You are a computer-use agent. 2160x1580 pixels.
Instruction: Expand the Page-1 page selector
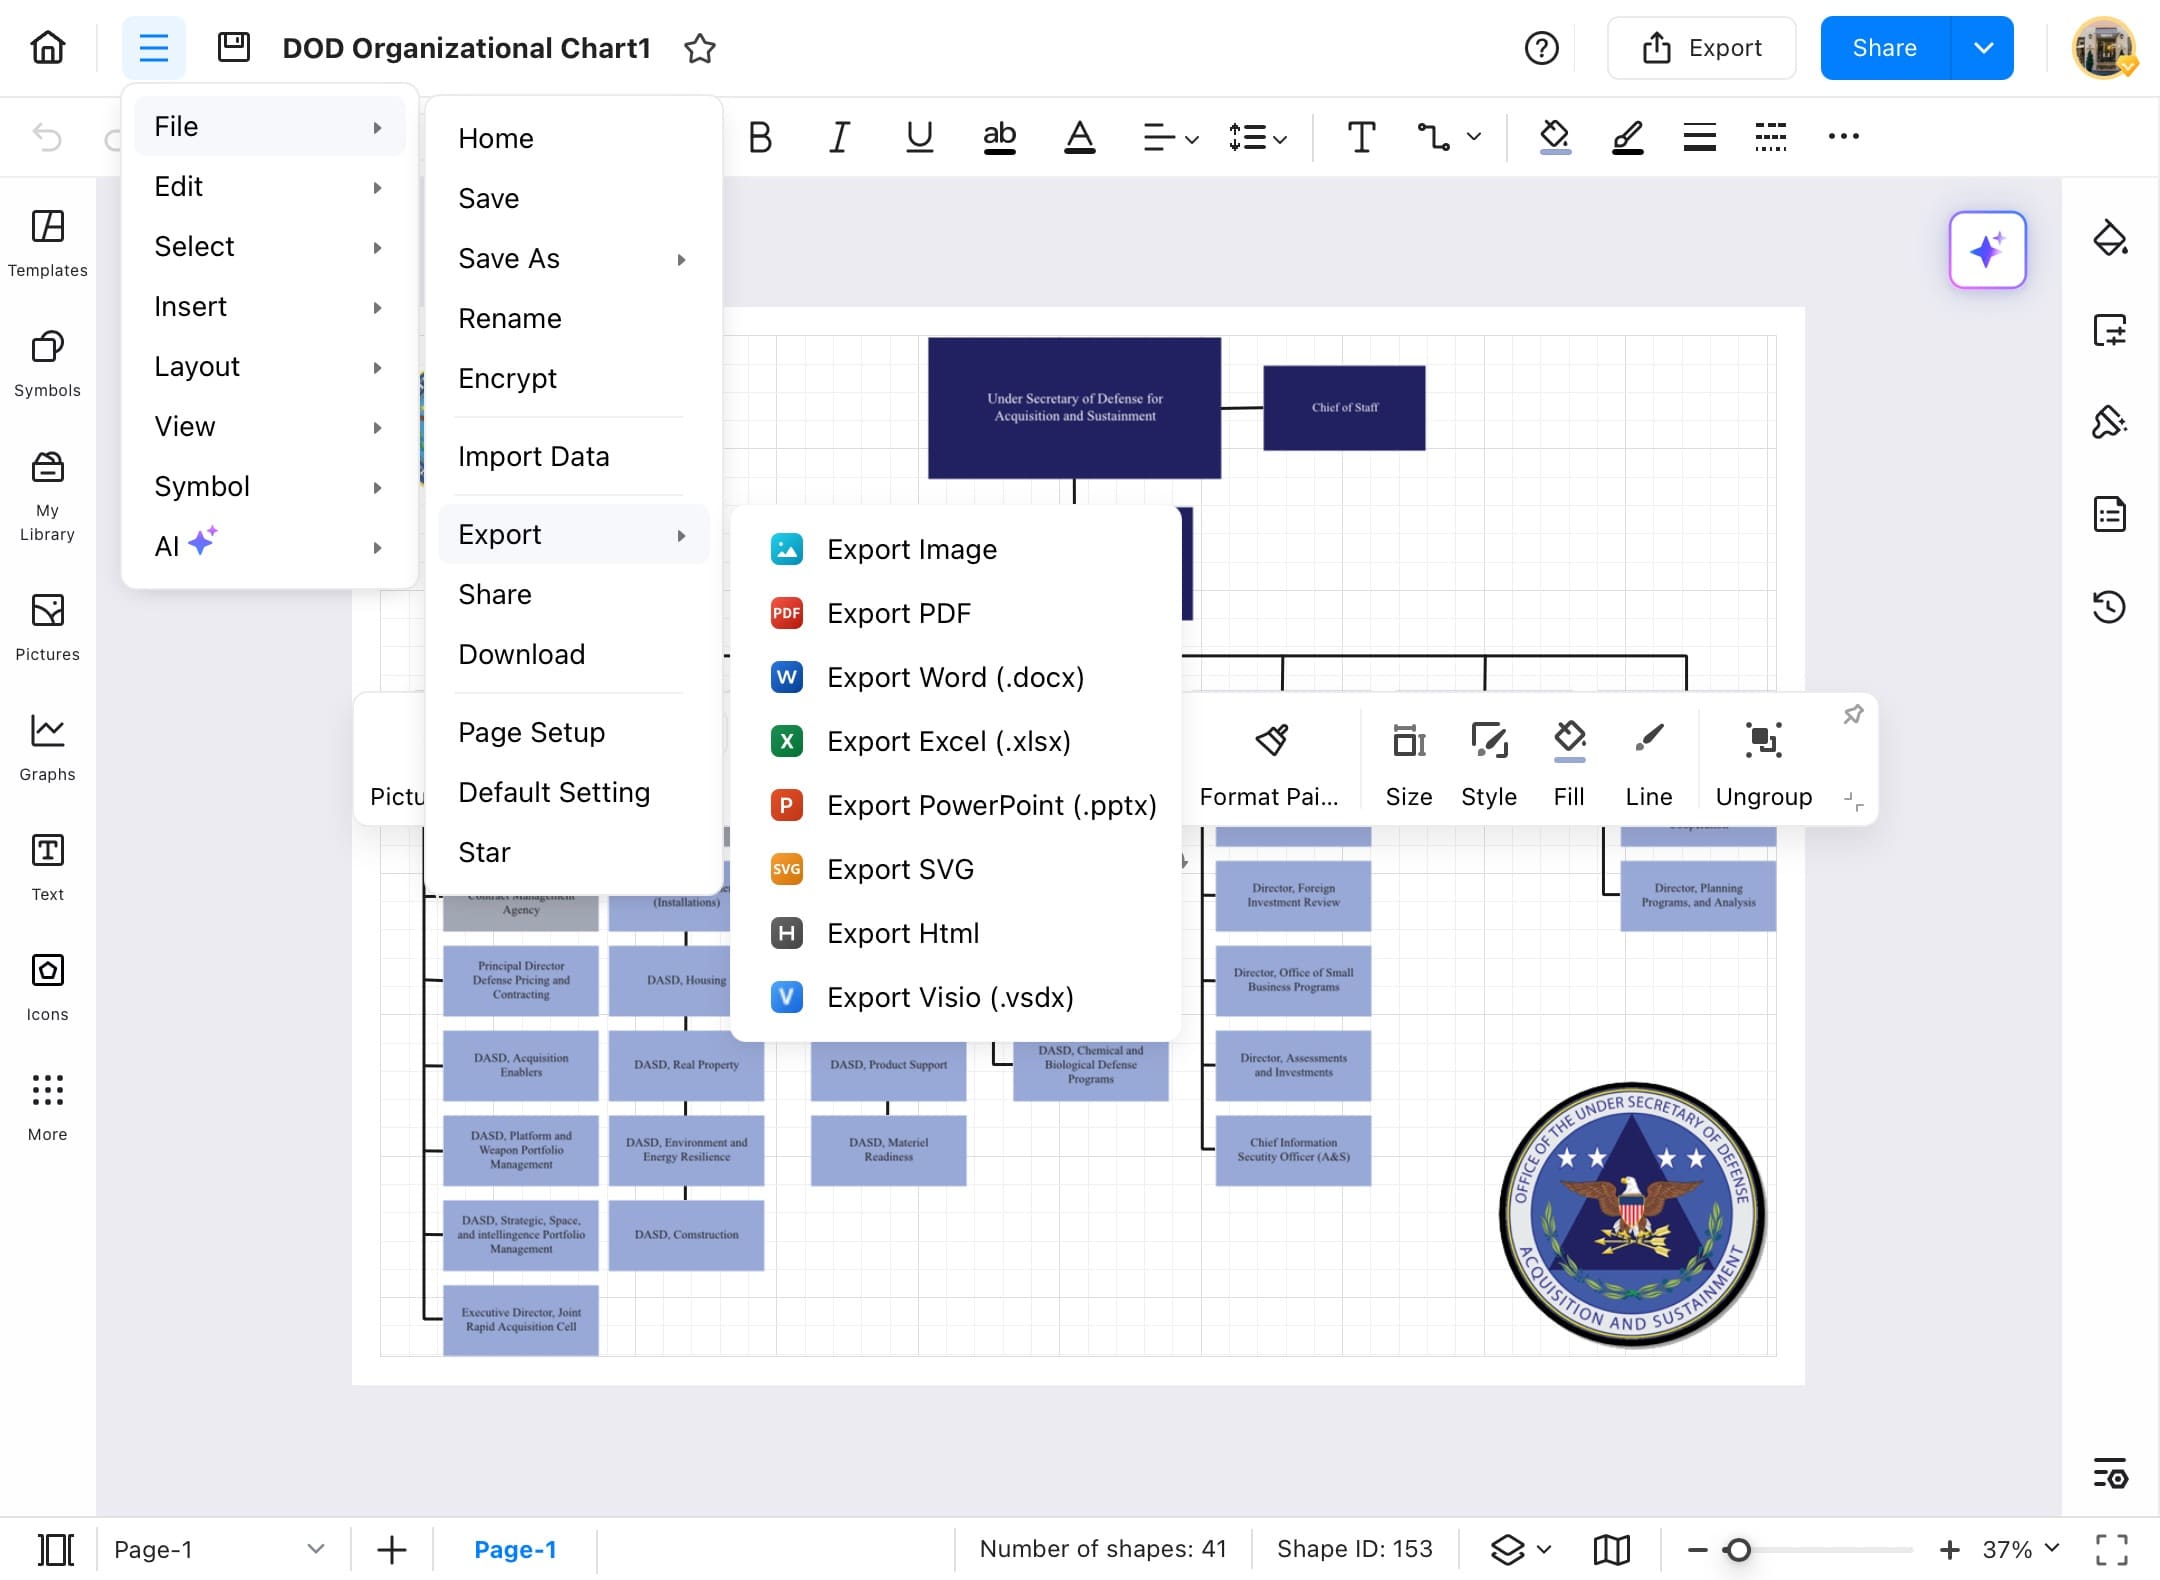coord(316,1549)
